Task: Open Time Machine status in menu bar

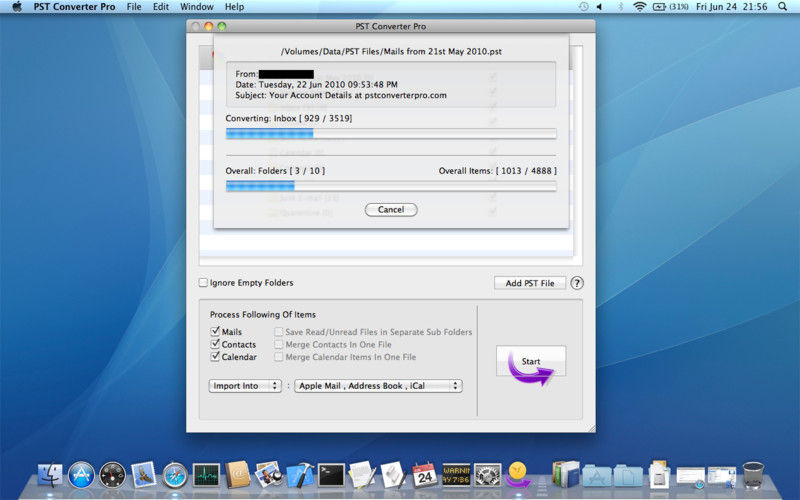Action: [x=584, y=7]
